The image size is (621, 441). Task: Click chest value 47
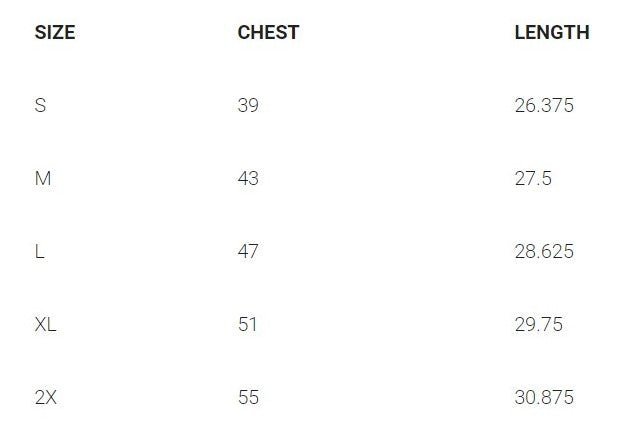248,251
